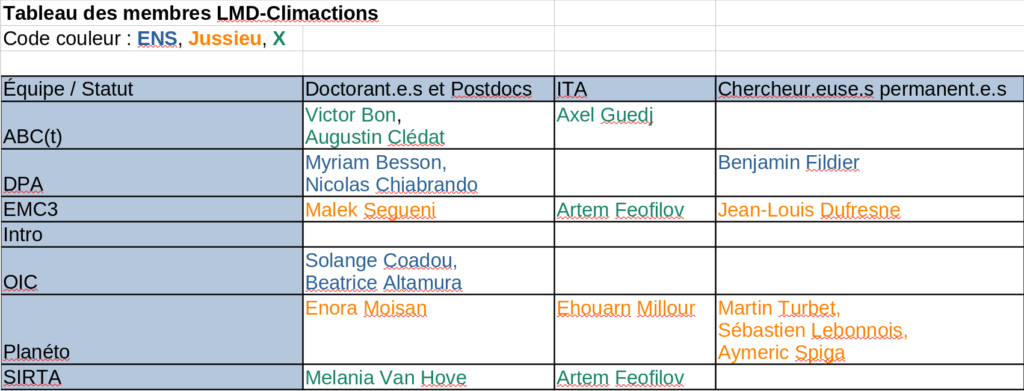Select the cell with Solange Coadou
This screenshot has width=1024, height=391.
pos(428,271)
